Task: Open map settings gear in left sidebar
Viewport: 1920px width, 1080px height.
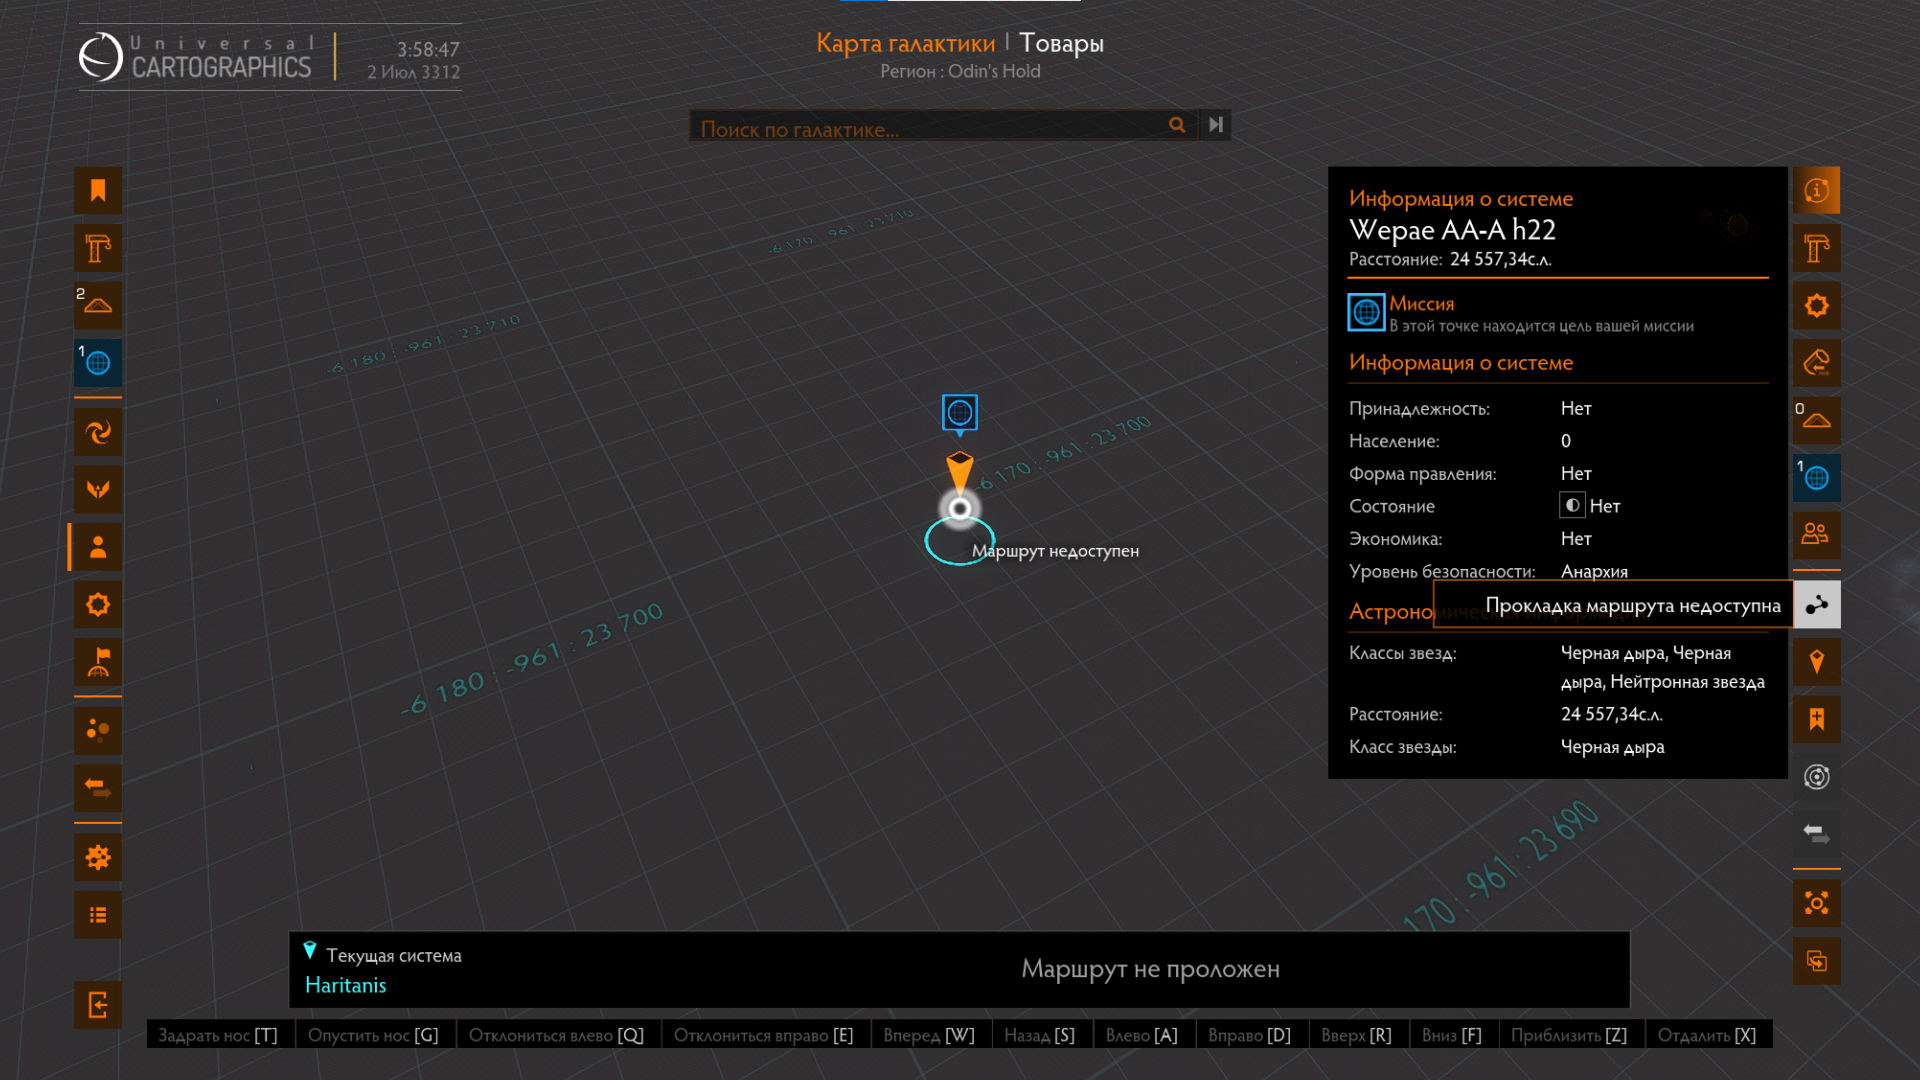Action: tap(98, 858)
